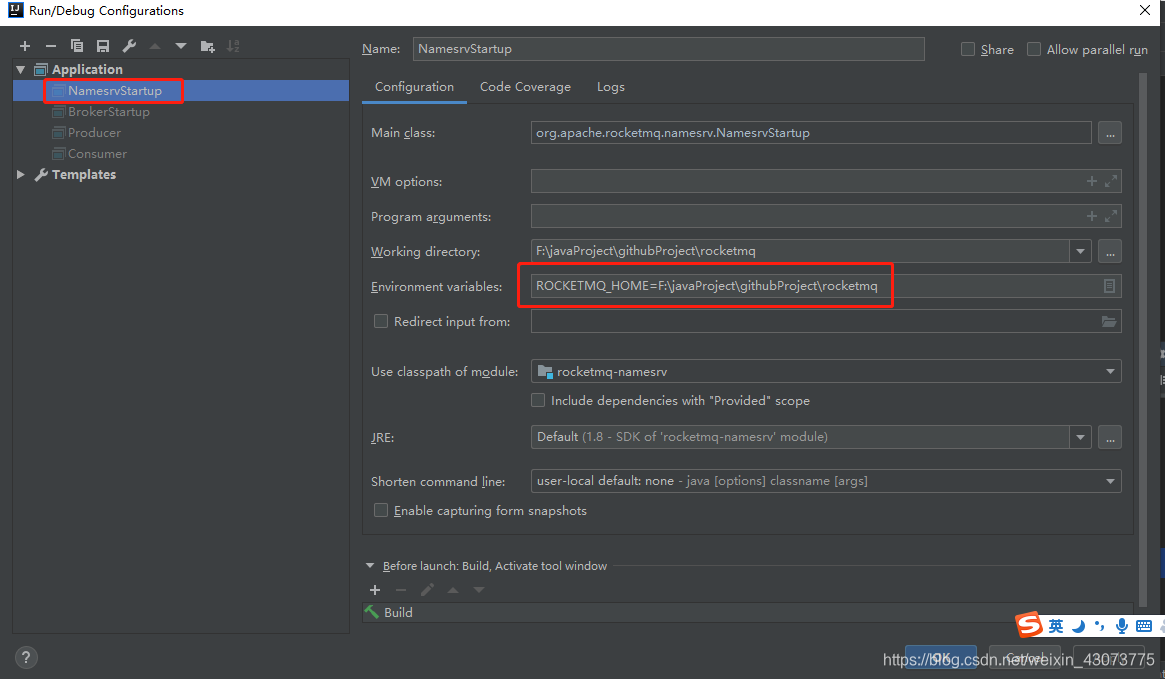Open environment variables editor icon

pyautogui.click(x=1109, y=286)
